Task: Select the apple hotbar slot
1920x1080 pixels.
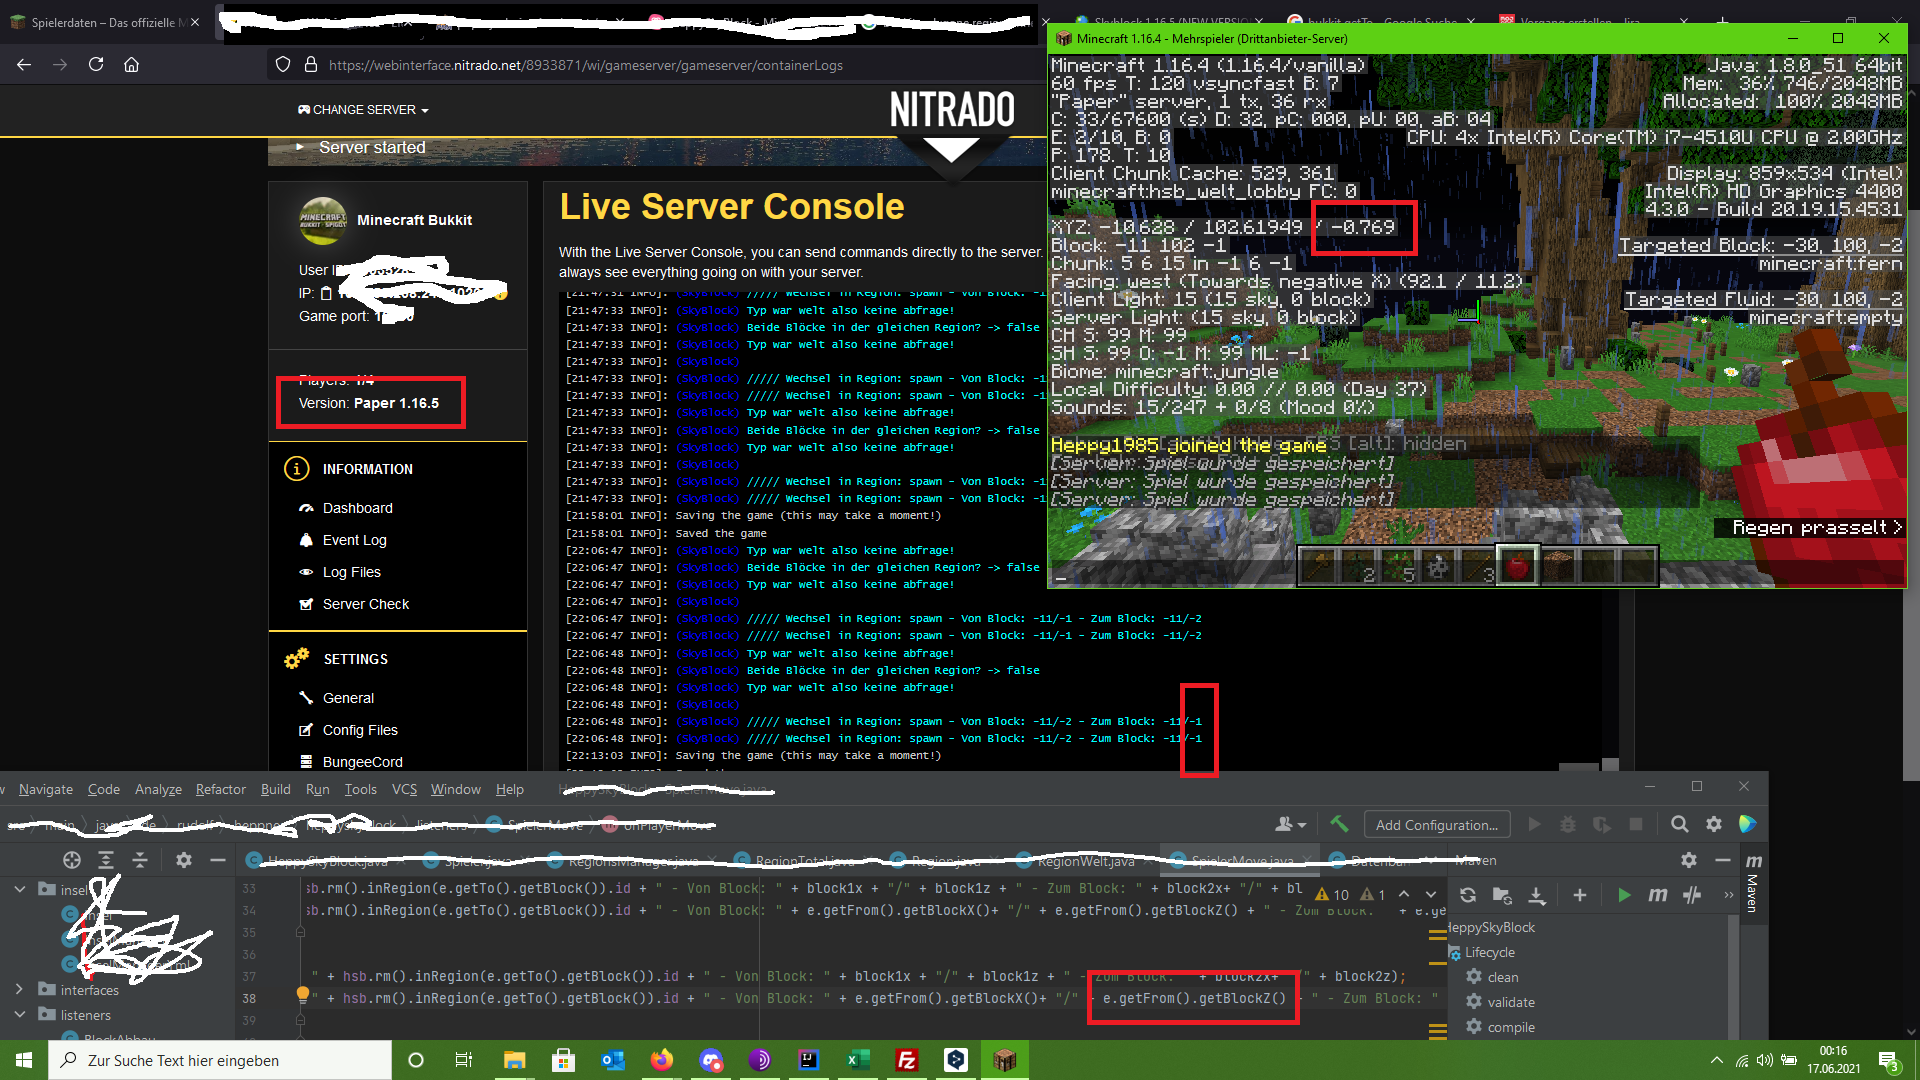Action: [x=1517, y=566]
